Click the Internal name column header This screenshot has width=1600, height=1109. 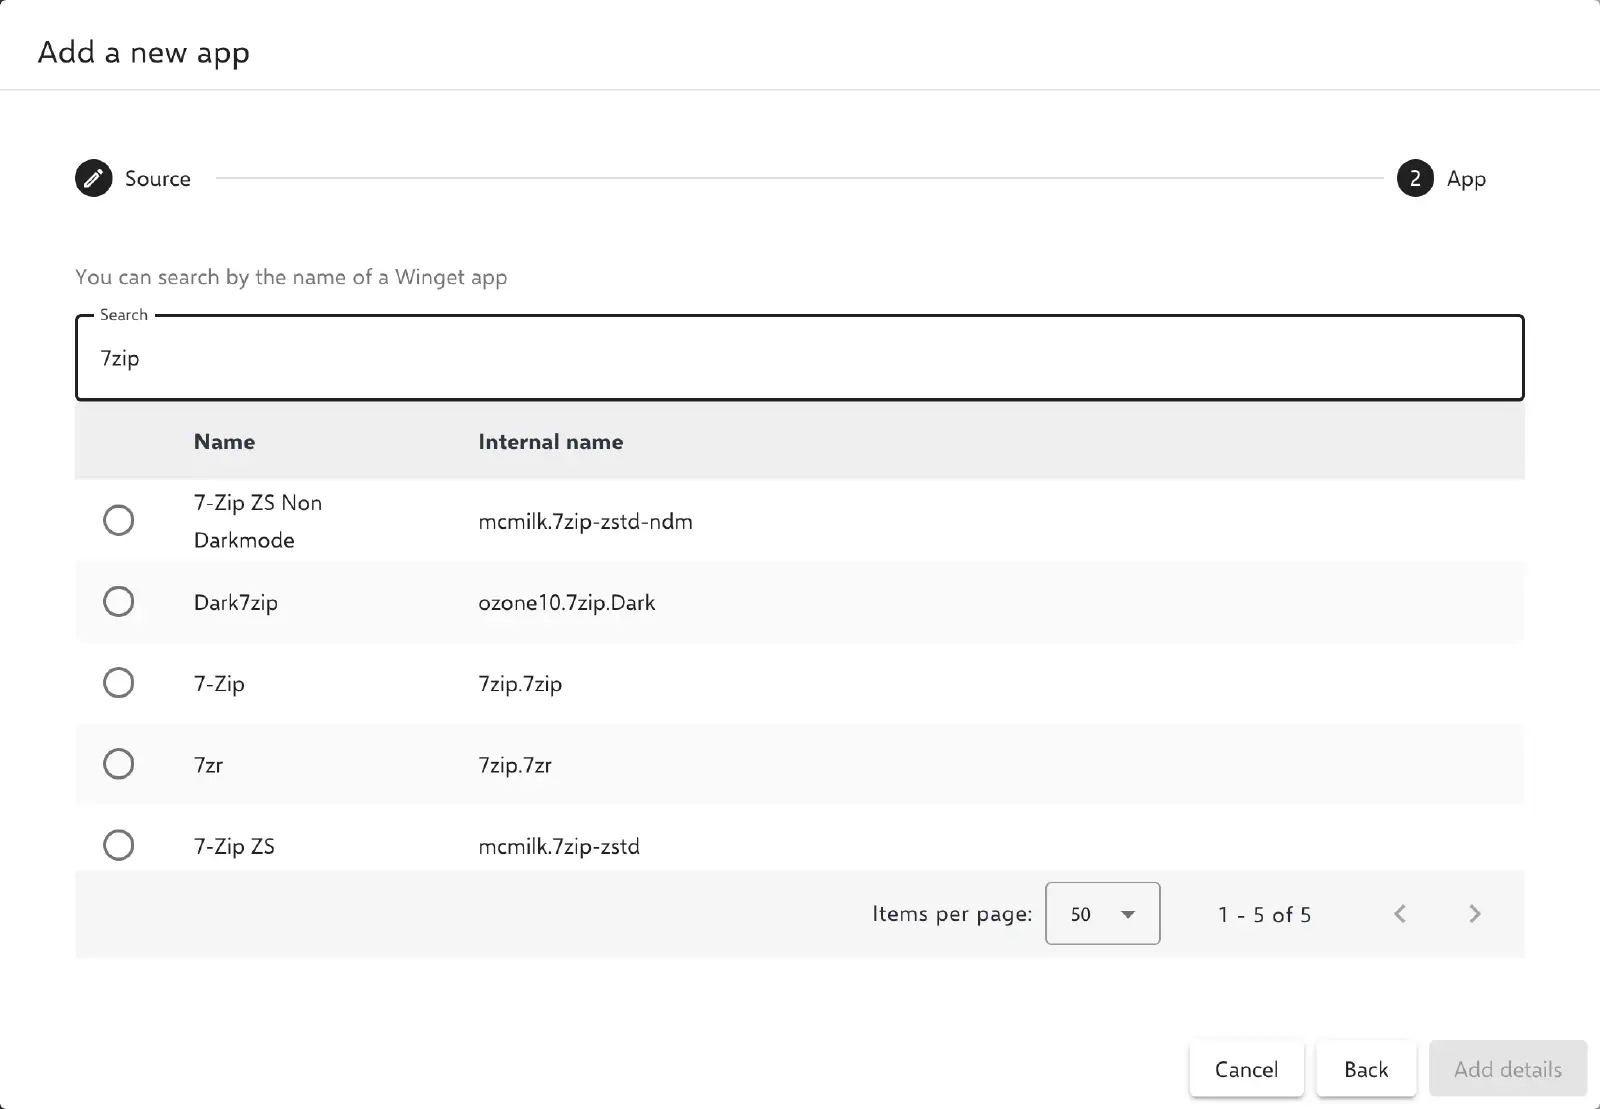click(551, 442)
